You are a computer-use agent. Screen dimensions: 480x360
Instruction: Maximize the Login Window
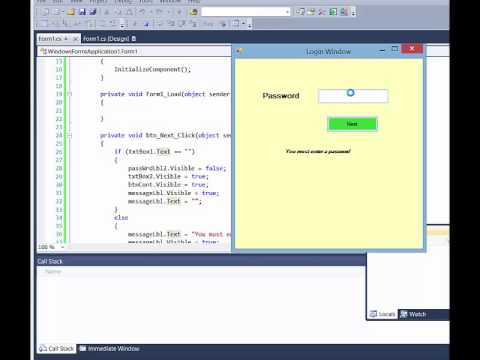point(395,50)
